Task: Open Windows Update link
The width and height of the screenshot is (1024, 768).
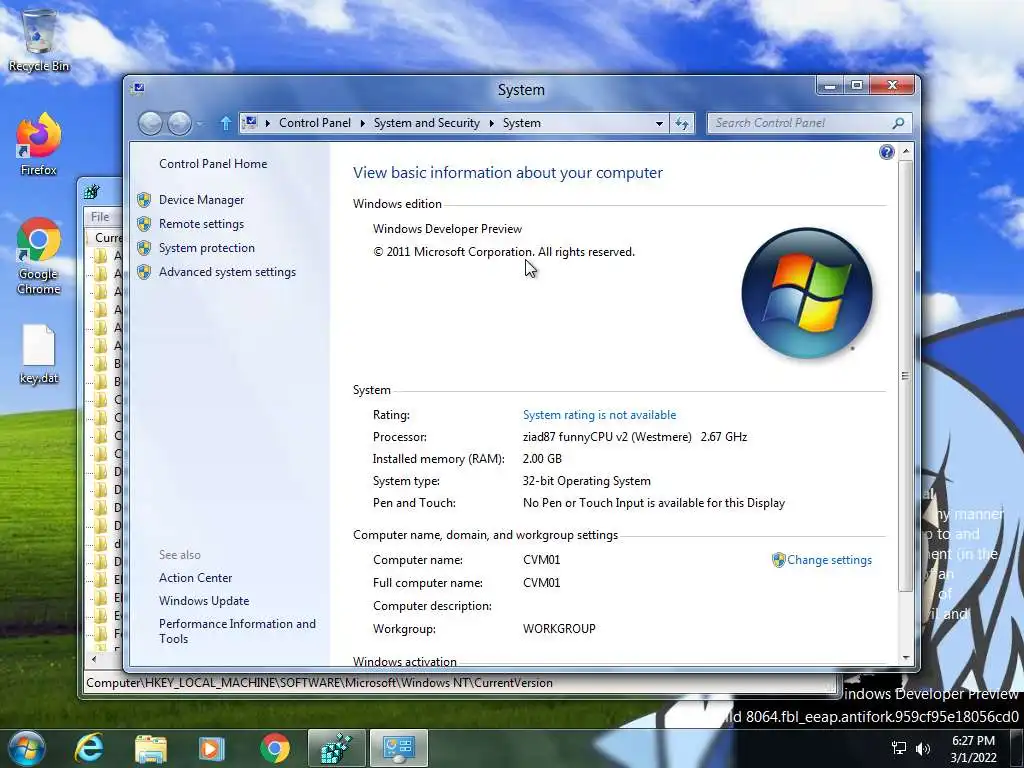Action: click(x=204, y=601)
